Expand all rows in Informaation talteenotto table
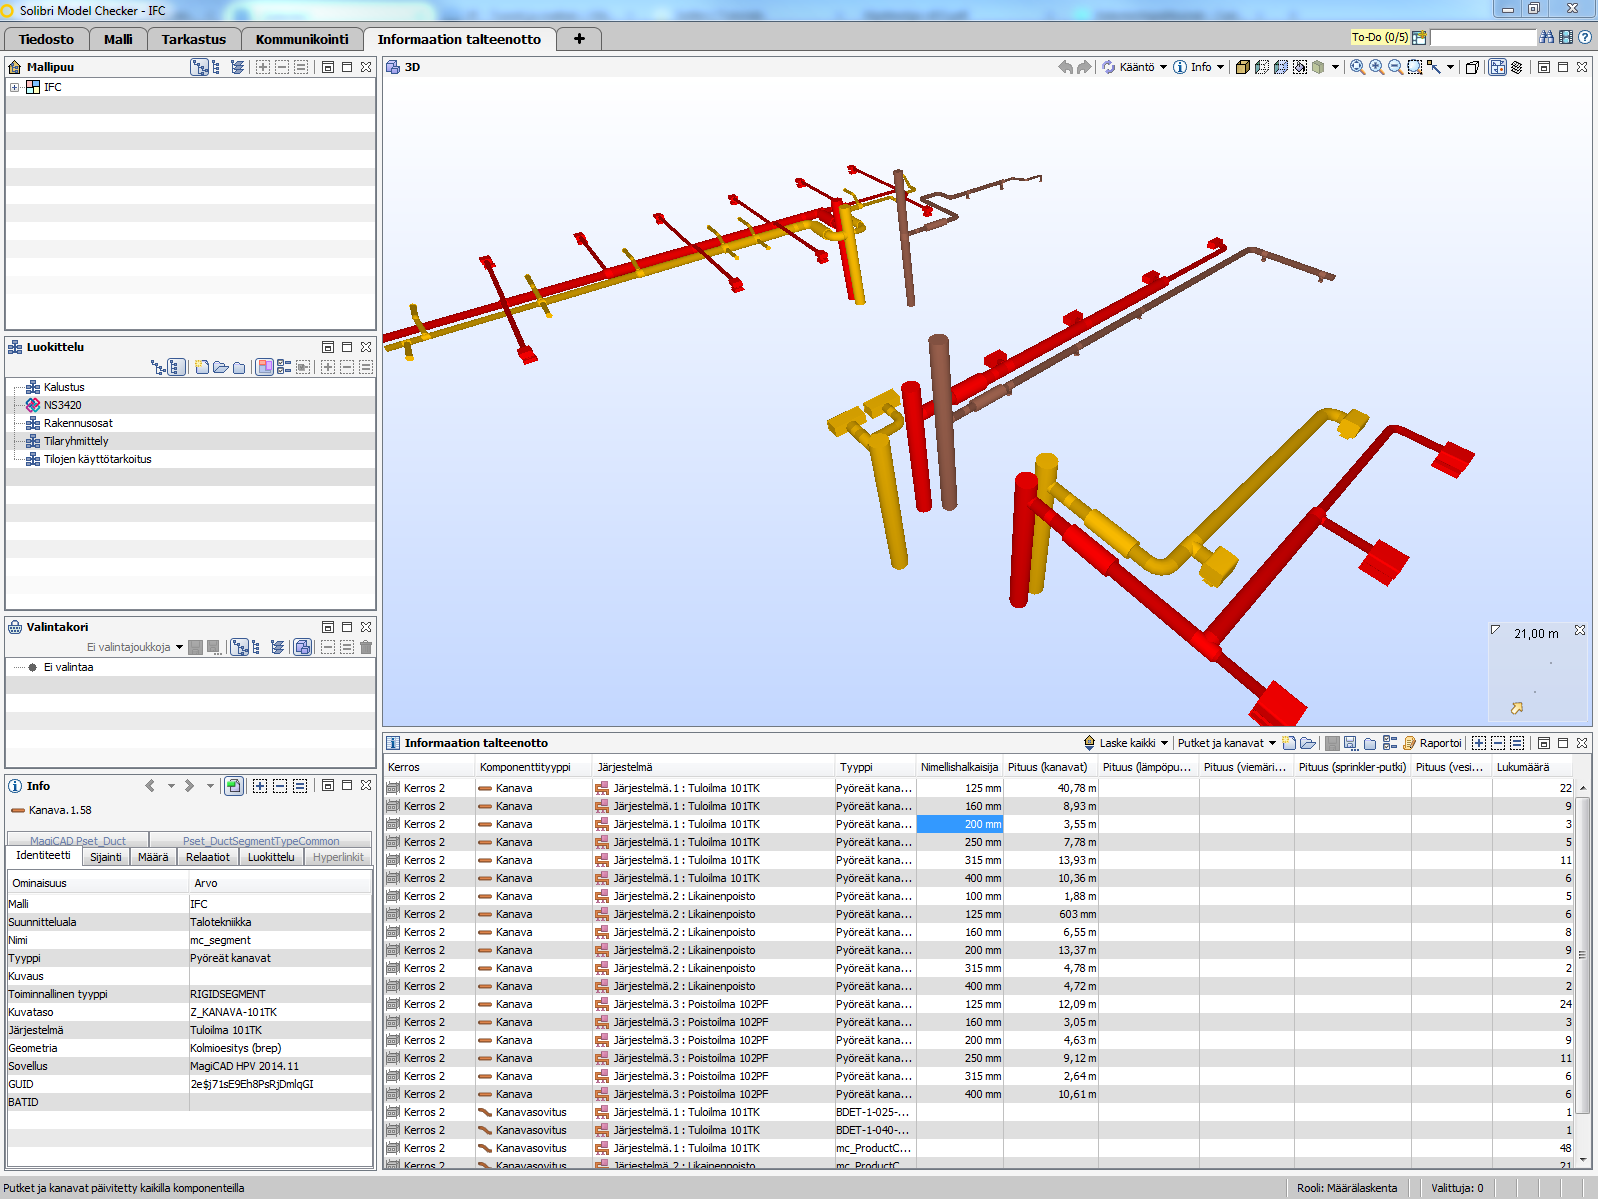 click(1479, 743)
